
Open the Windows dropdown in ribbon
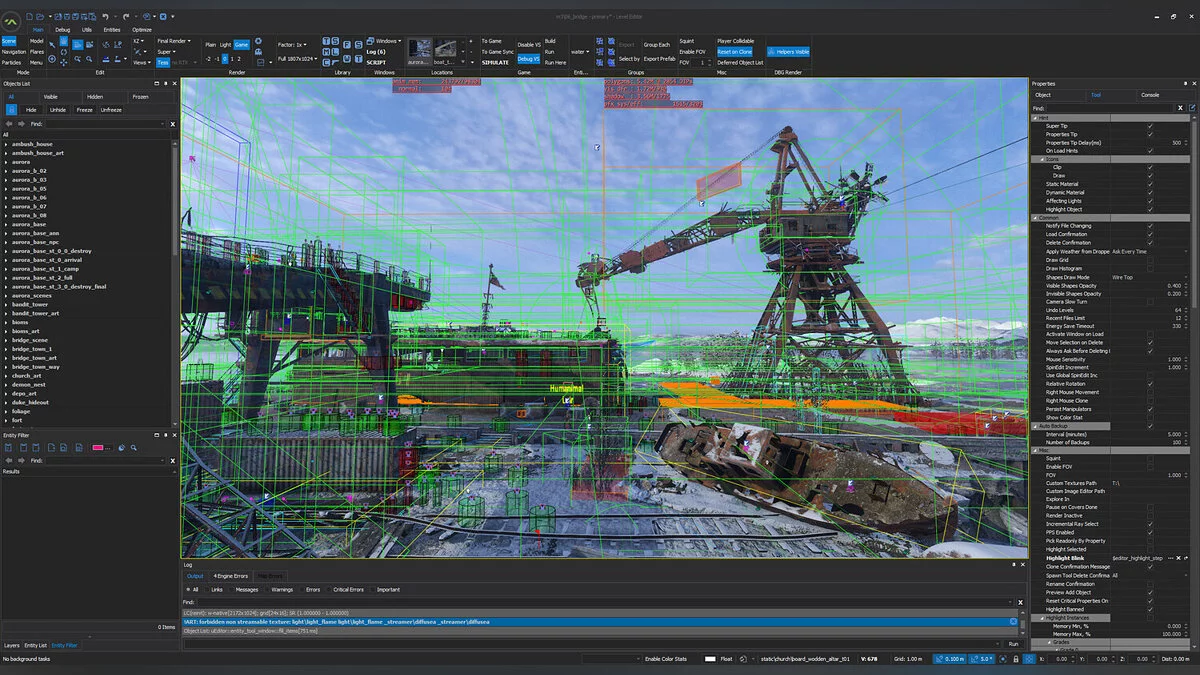point(386,41)
